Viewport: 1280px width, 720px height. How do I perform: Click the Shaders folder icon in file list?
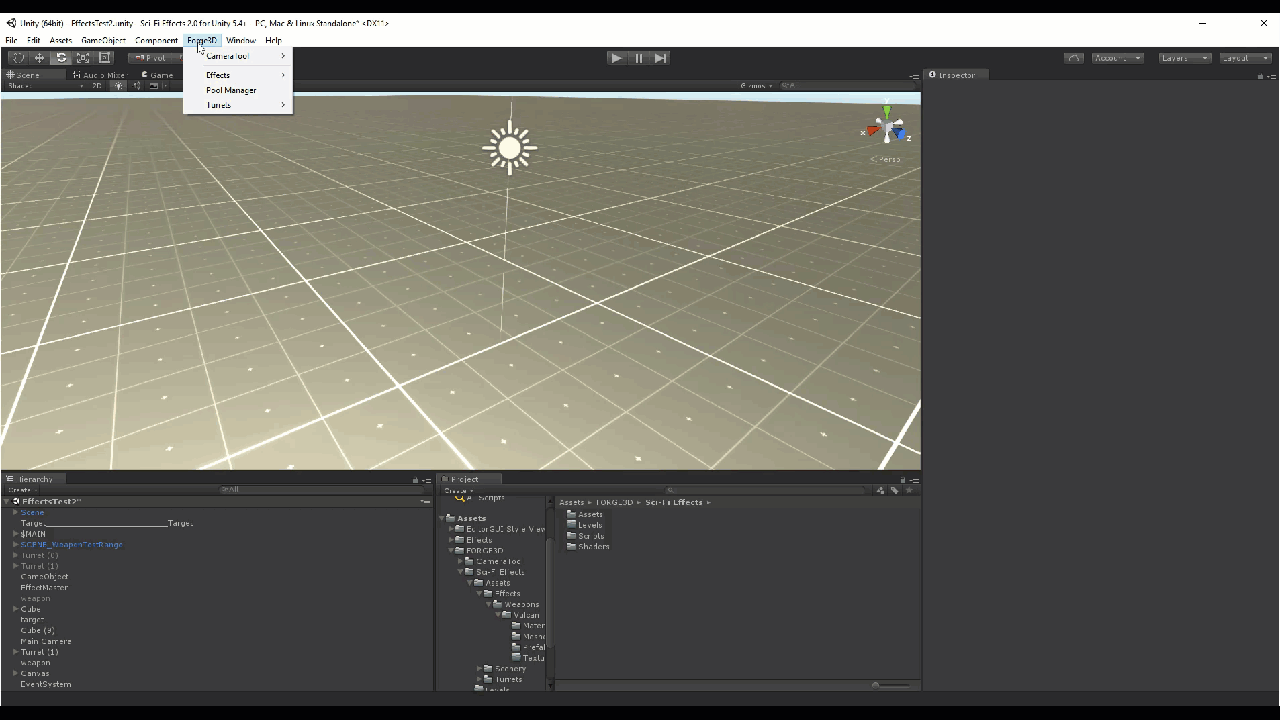click(x=572, y=547)
